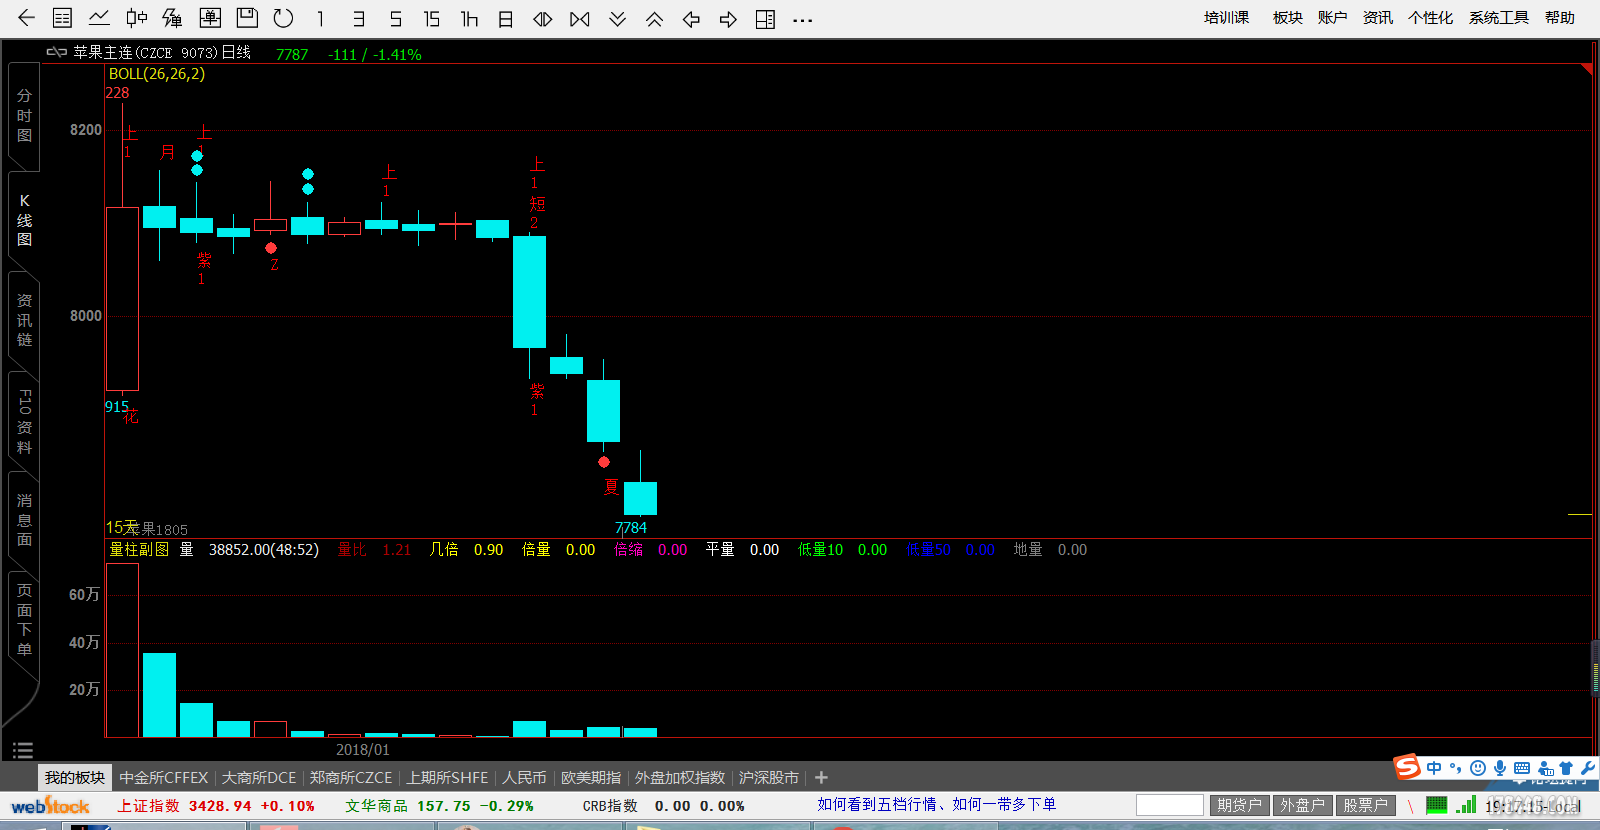Open the 个性化 menu
The height and width of the screenshot is (830, 1600).
click(1431, 17)
